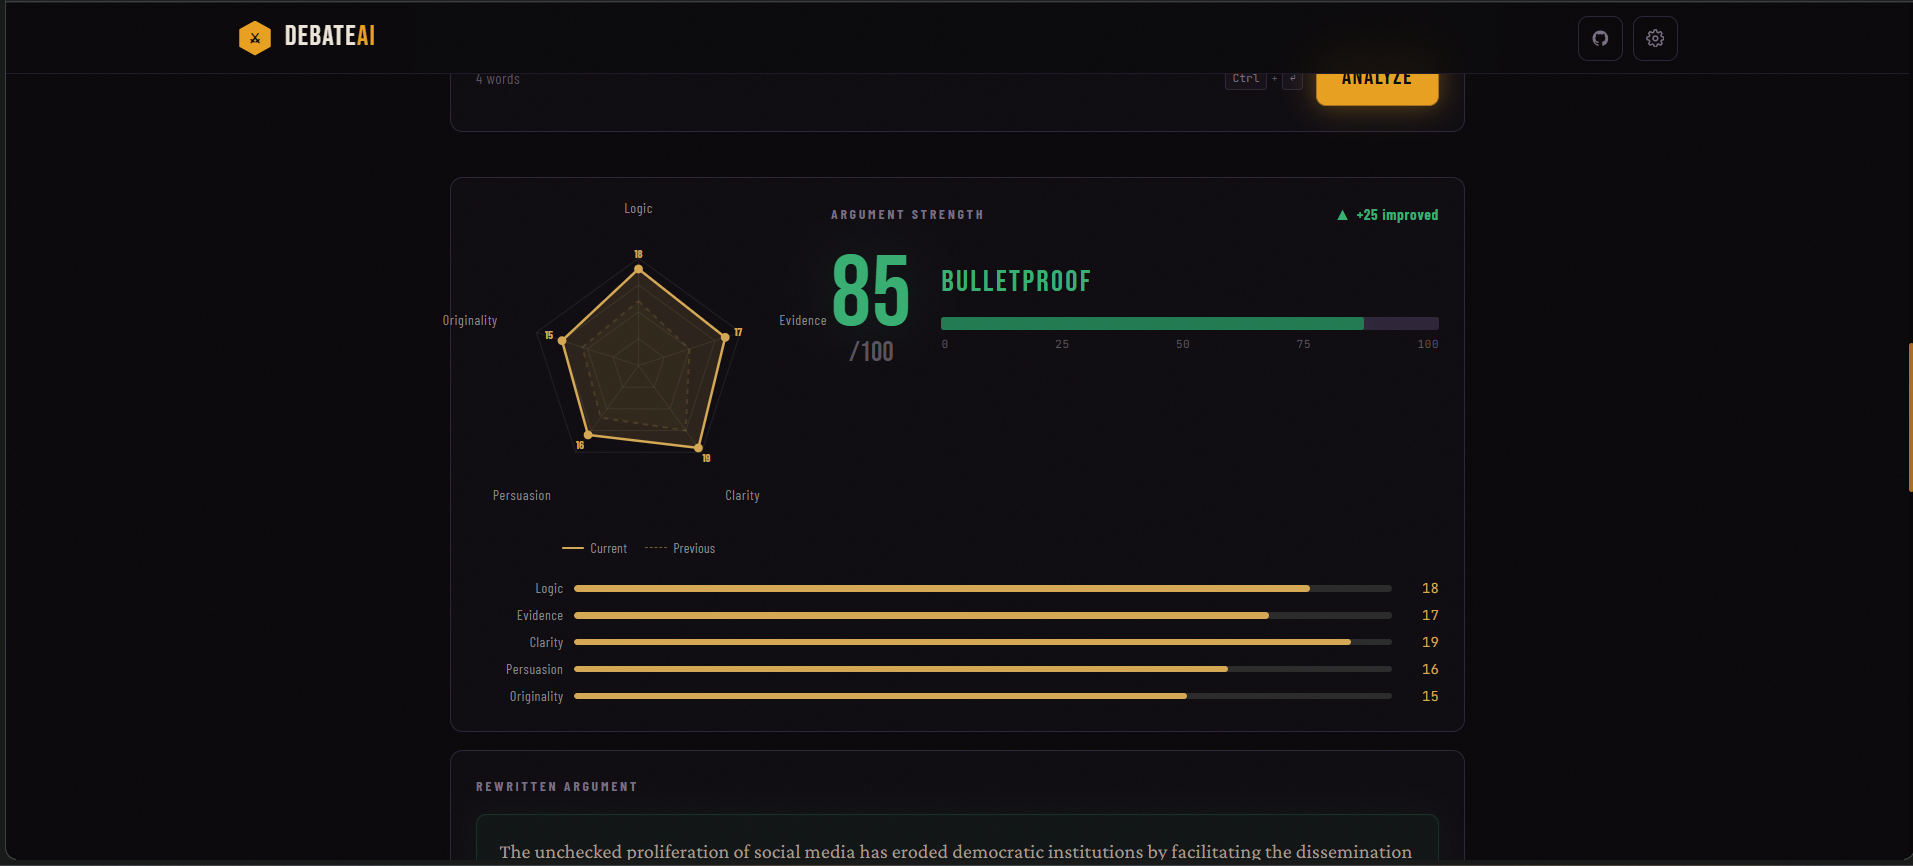Click the value 16 ending the Persuasion bar row
The width and height of the screenshot is (1913, 866).
click(1430, 670)
